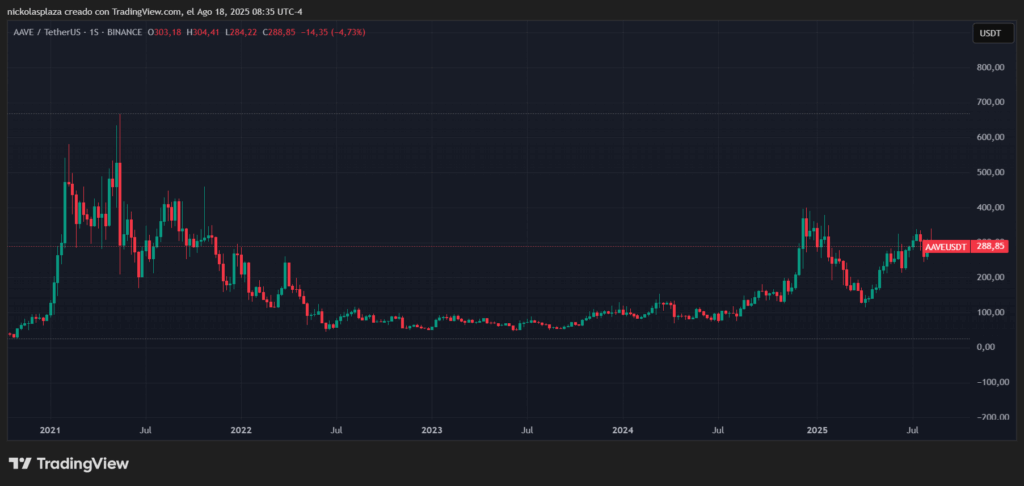Click the TradingView logo icon
This screenshot has width=1024, height=486.
tap(18, 463)
